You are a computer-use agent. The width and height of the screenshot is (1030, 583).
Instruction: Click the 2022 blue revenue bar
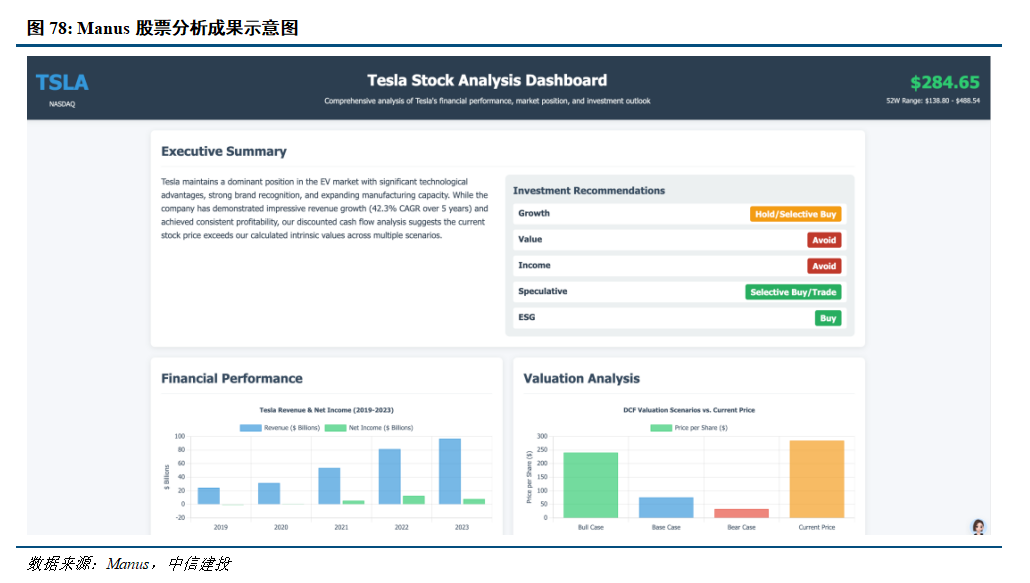[x=389, y=476]
